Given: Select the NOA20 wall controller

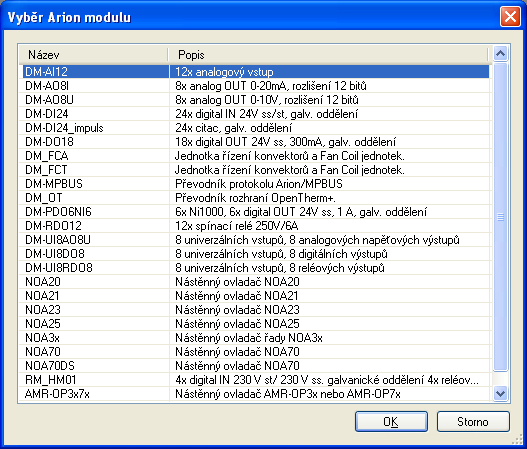Looking at the screenshot, I should (x=255, y=282).
